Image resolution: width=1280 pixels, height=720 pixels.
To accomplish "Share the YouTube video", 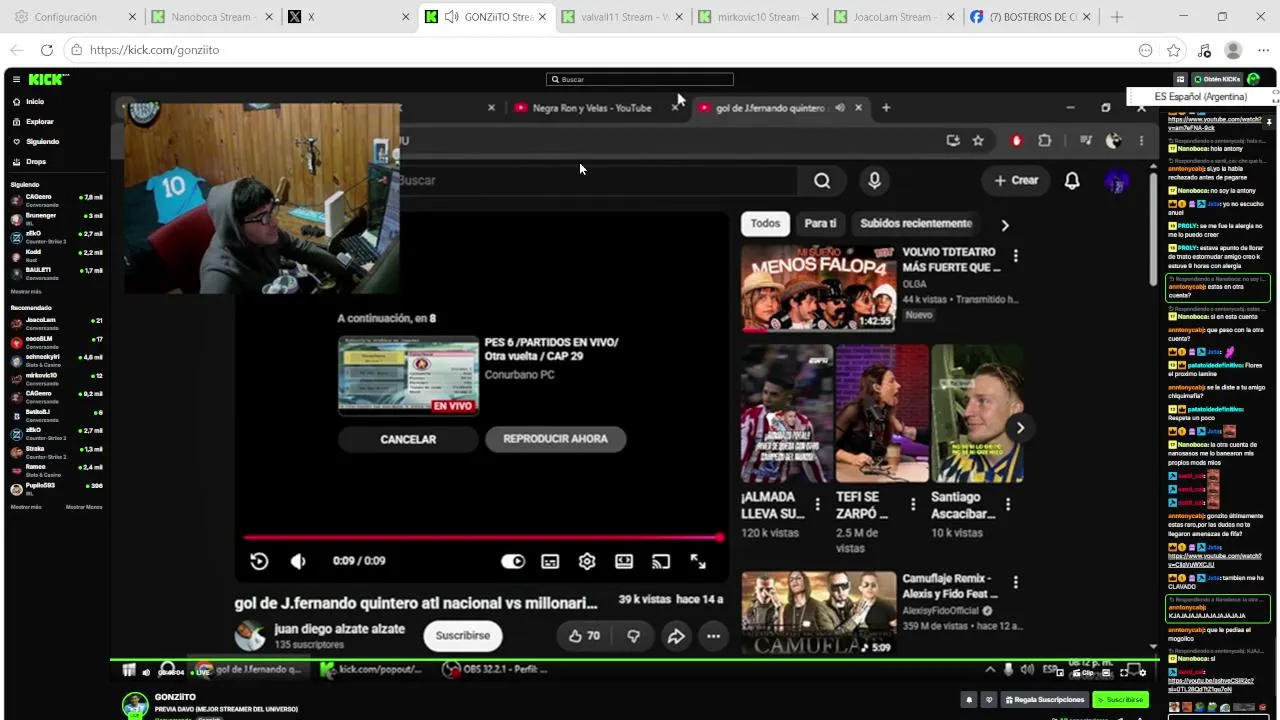I will [x=676, y=636].
